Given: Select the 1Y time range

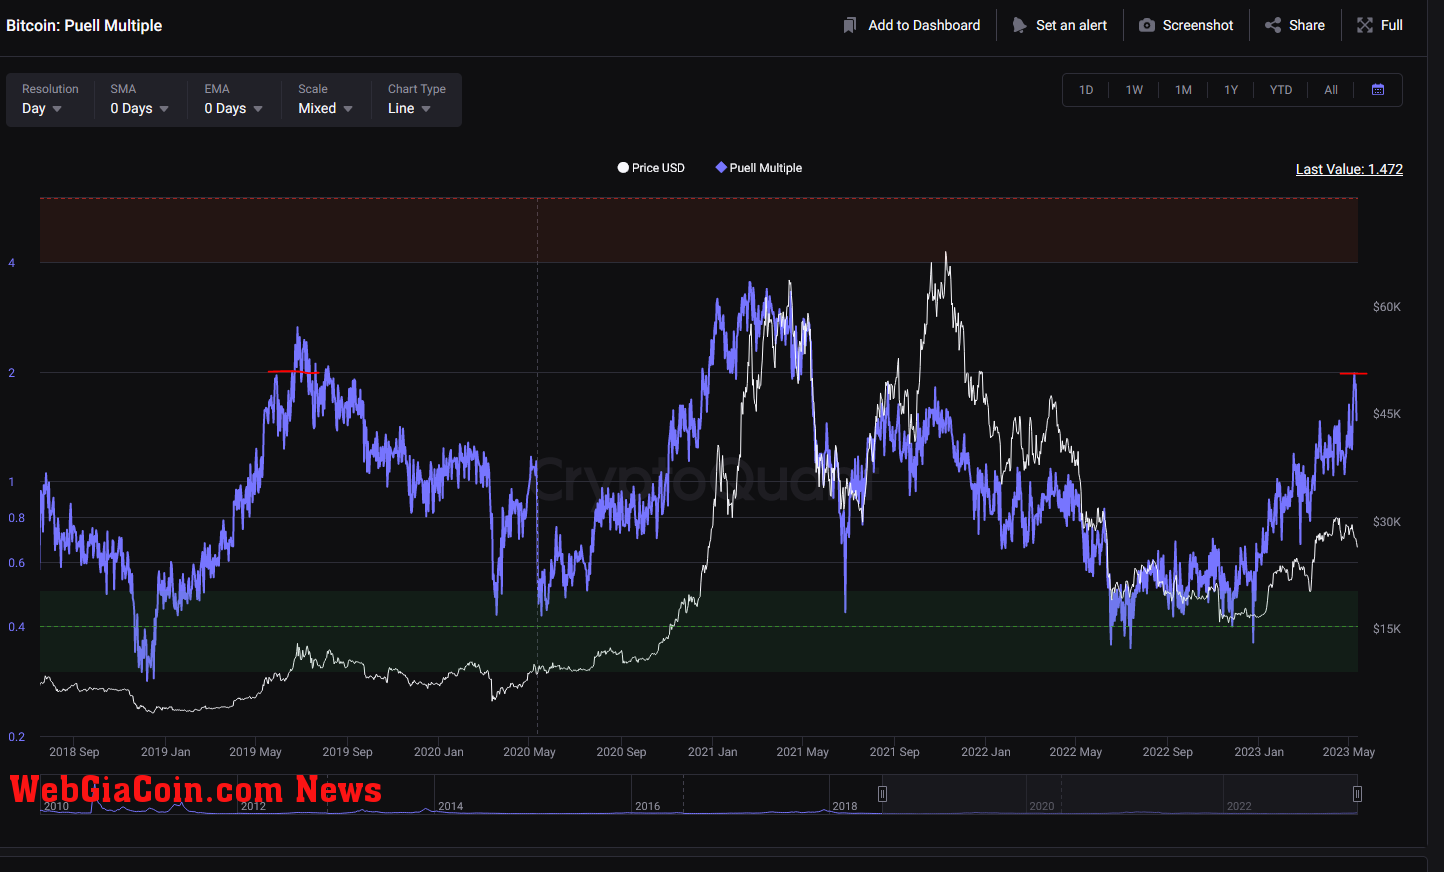Looking at the screenshot, I should tap(1231, 90).
